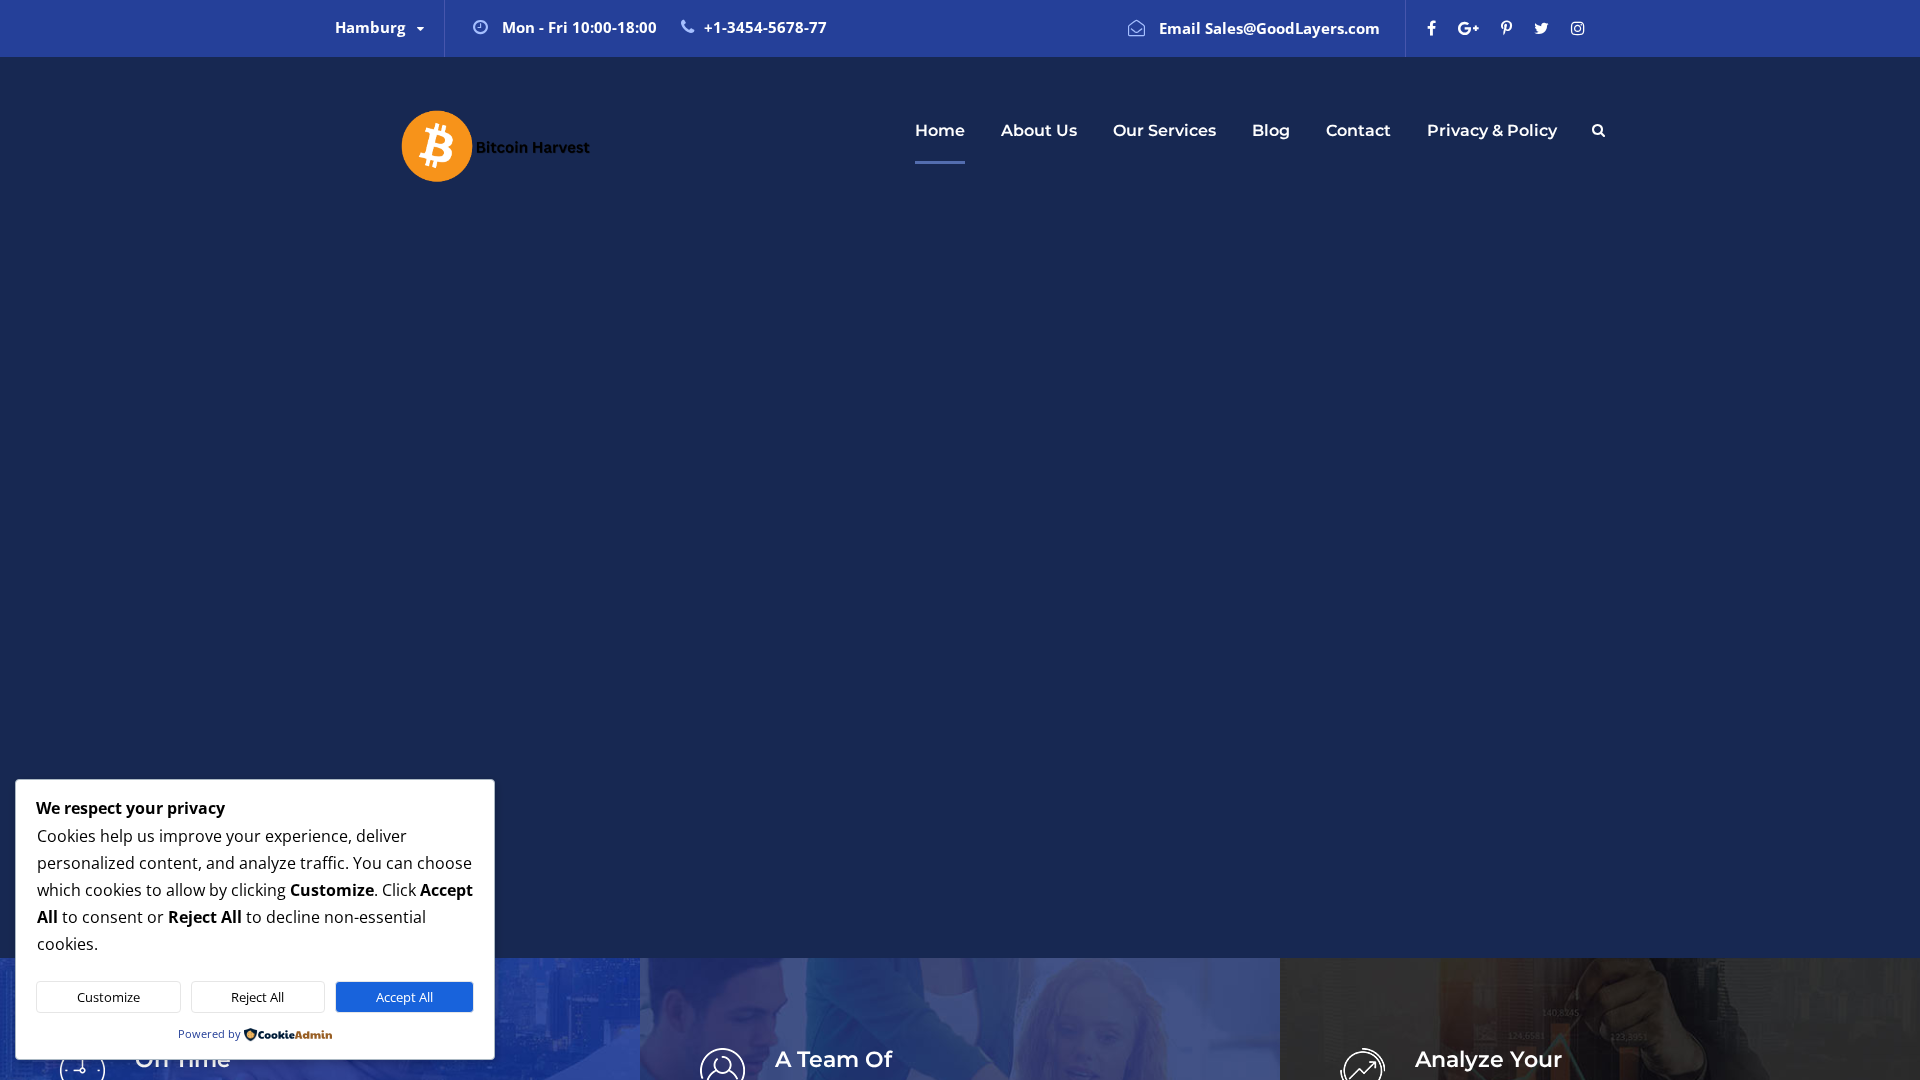
Task: Click the Instagram icon
Action: (1577, 28)
